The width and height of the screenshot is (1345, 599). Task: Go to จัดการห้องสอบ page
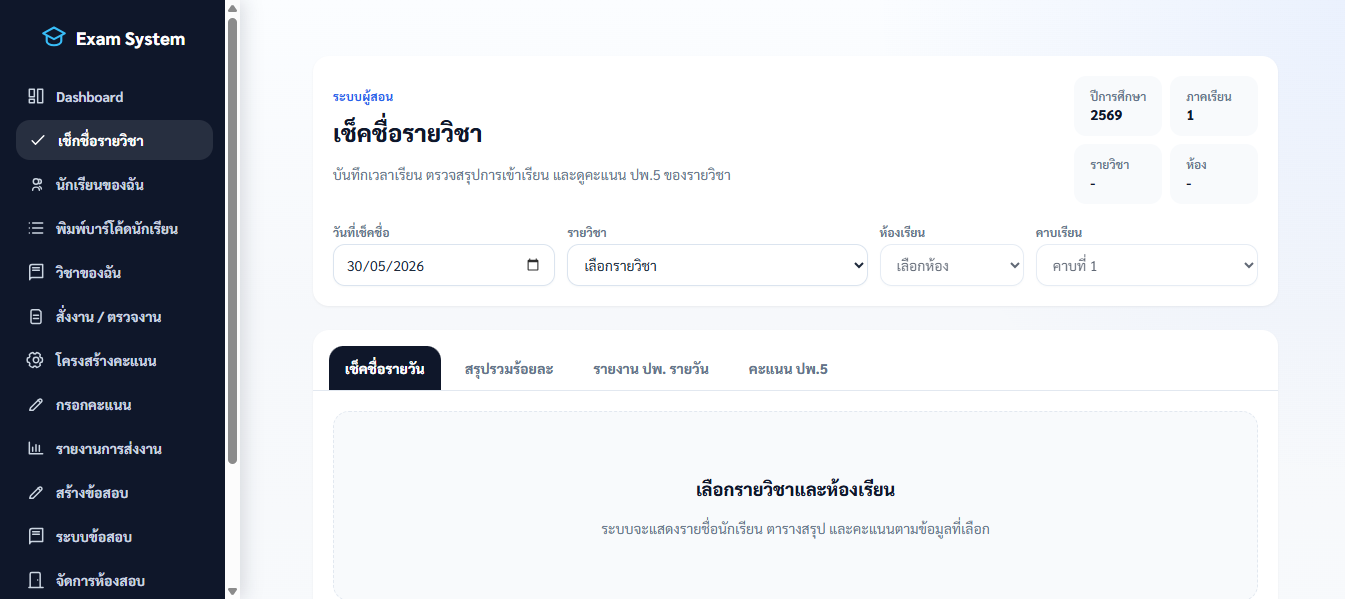[114, 581]
